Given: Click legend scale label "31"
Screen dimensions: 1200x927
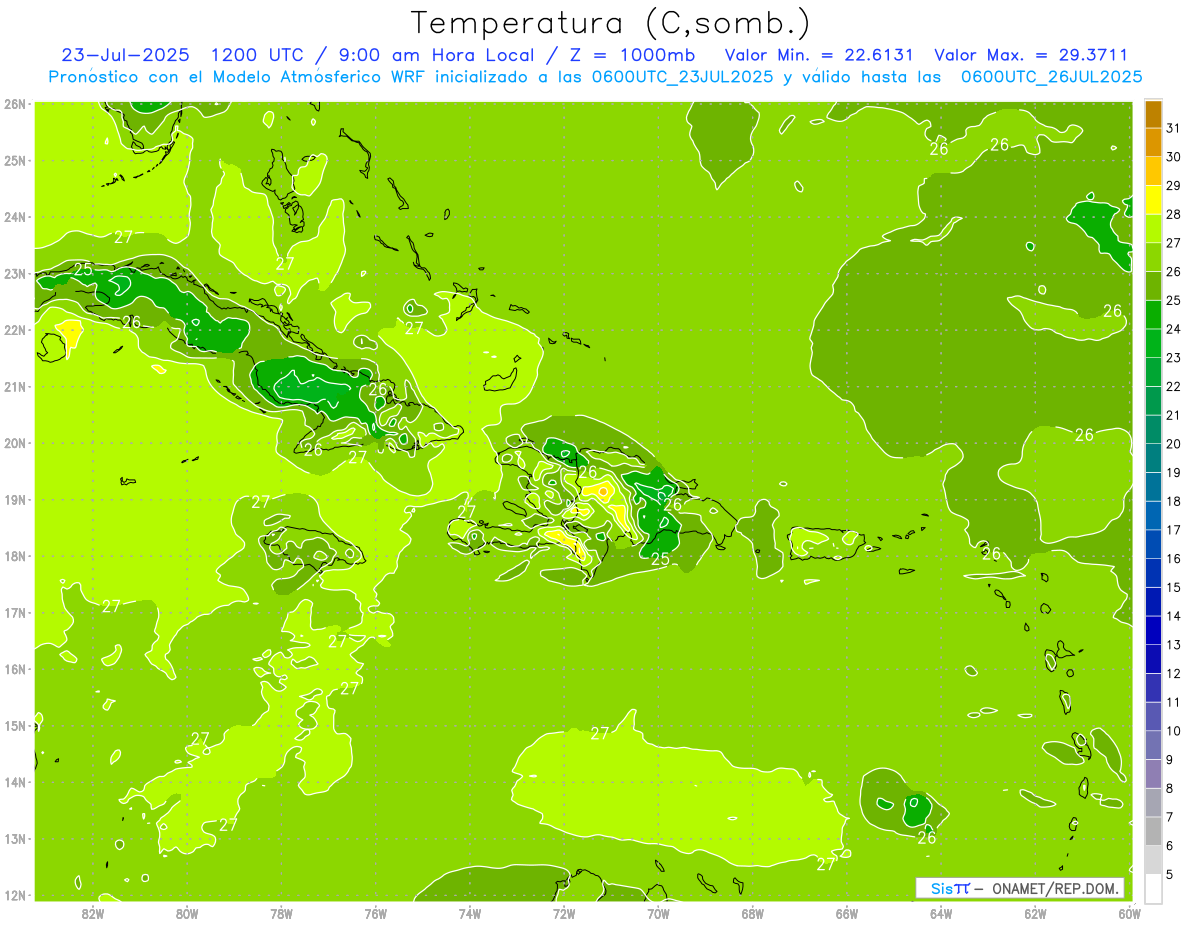Looking at the screenshot, I should click(x=1173, y=129).
